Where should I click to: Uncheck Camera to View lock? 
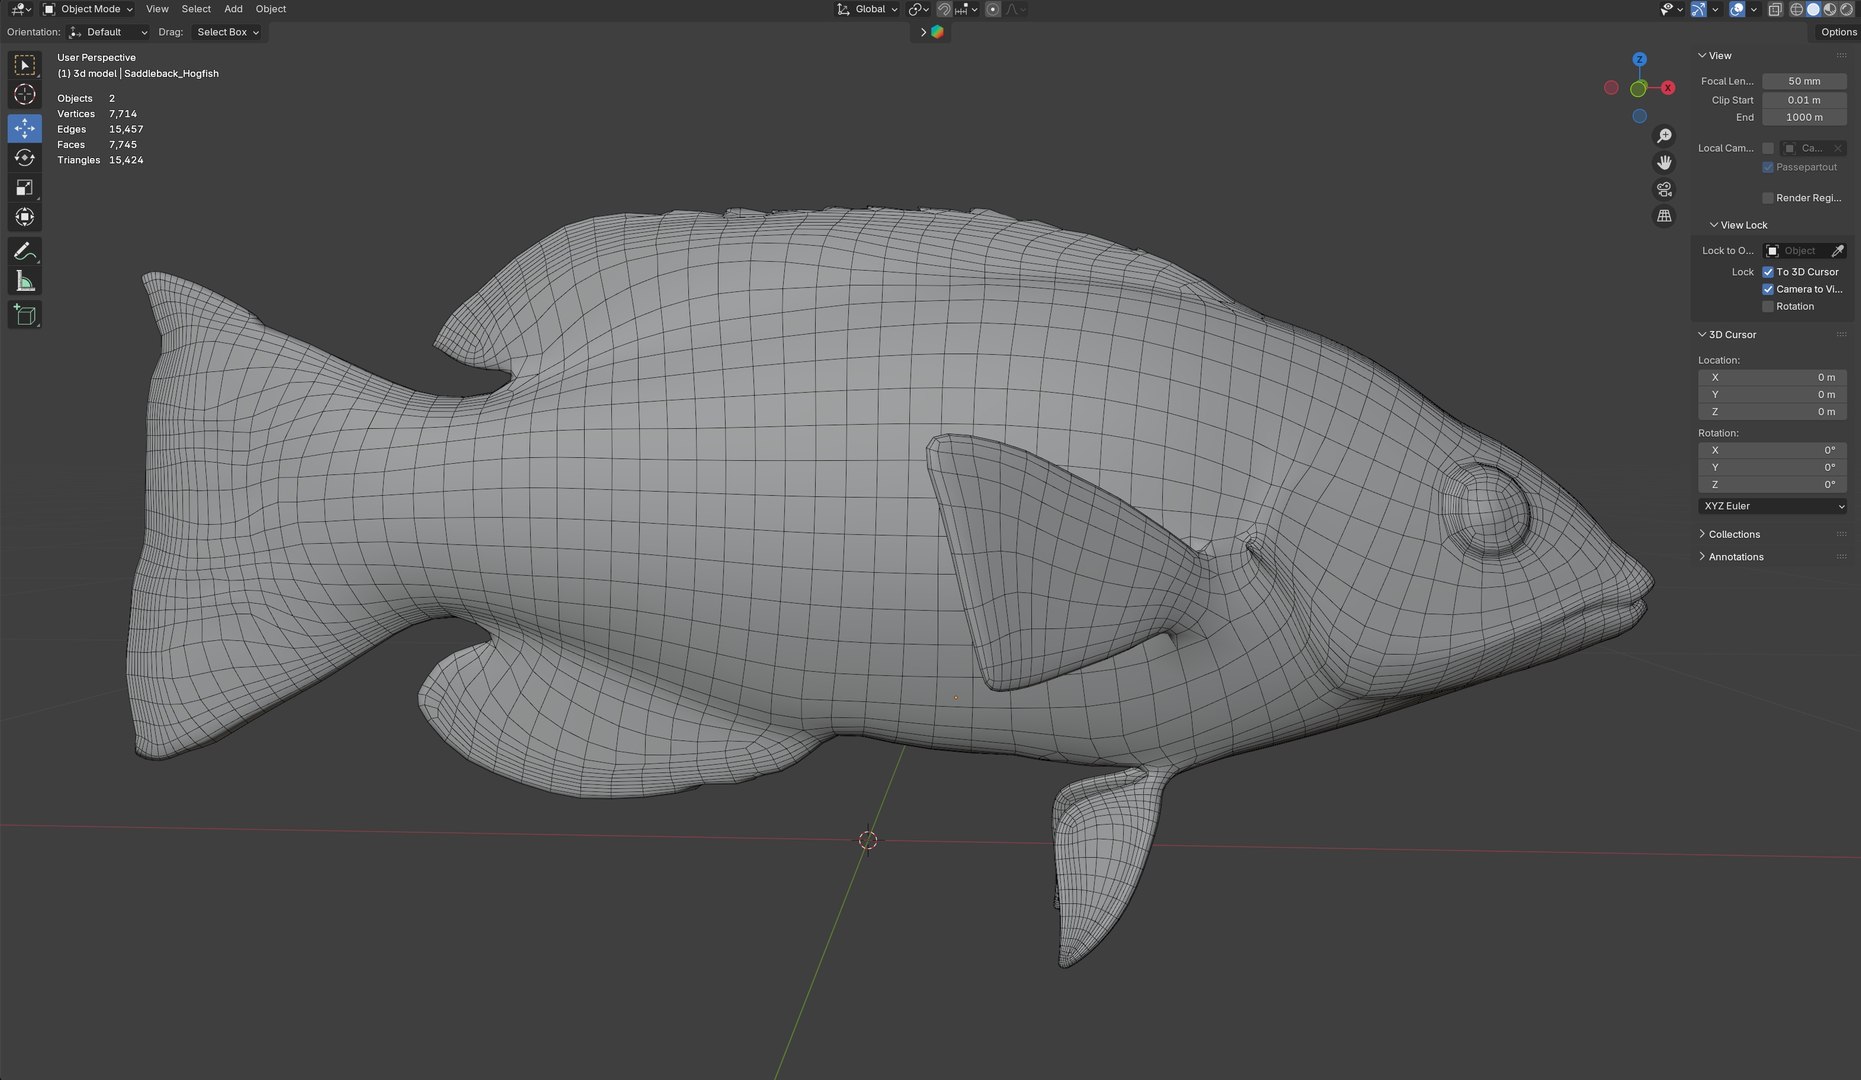tap(1768, 289)
